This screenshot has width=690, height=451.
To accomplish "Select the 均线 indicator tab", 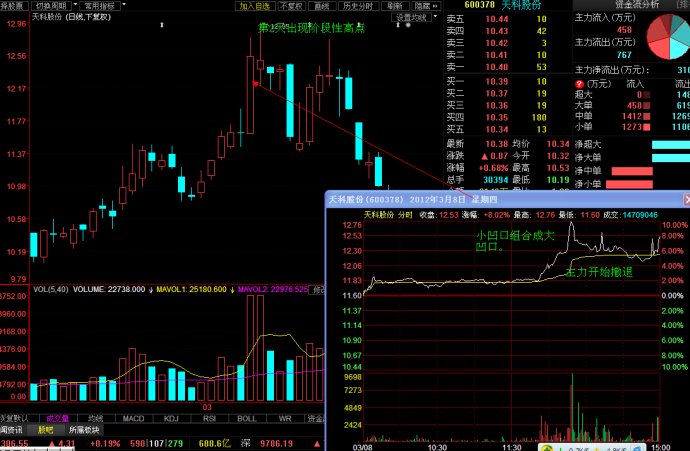I will [x=95, y=418].
